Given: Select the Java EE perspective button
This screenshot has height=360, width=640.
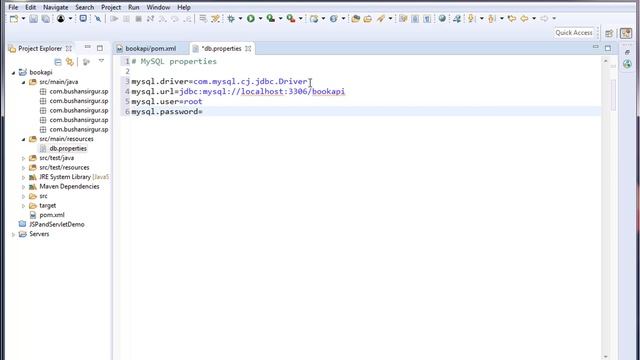Looking at the screenshot, I should click(x=626, y=33).
